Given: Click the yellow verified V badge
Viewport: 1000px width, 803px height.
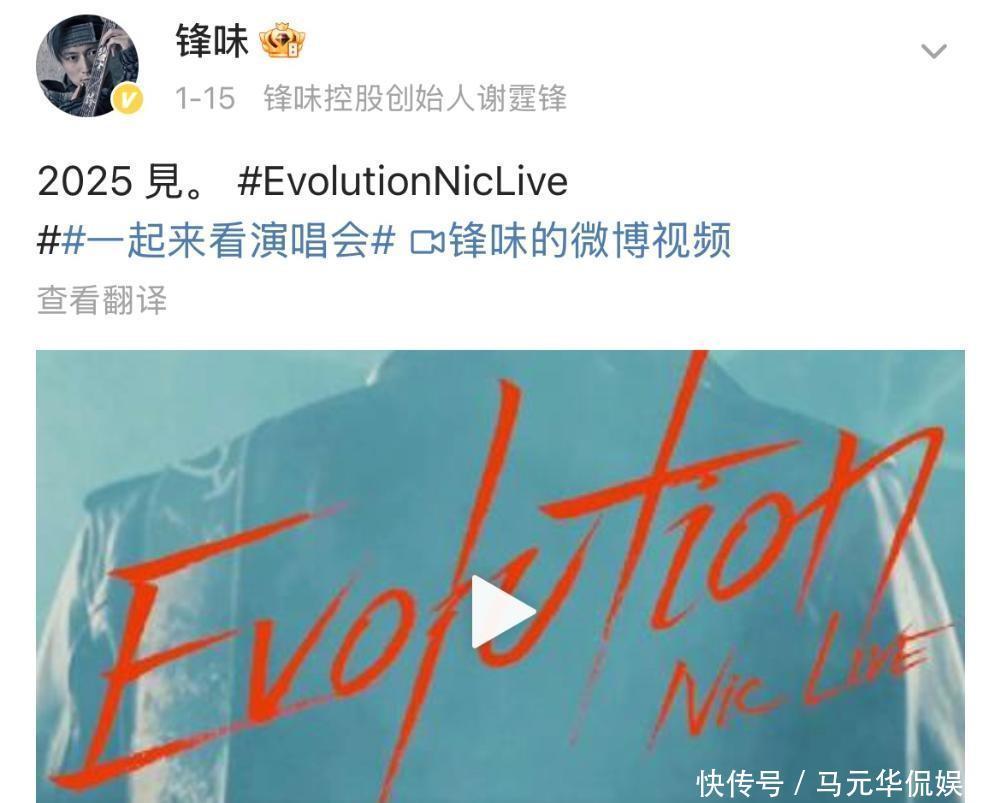Looking at the screenshot, I should click(x=128, y=101).
